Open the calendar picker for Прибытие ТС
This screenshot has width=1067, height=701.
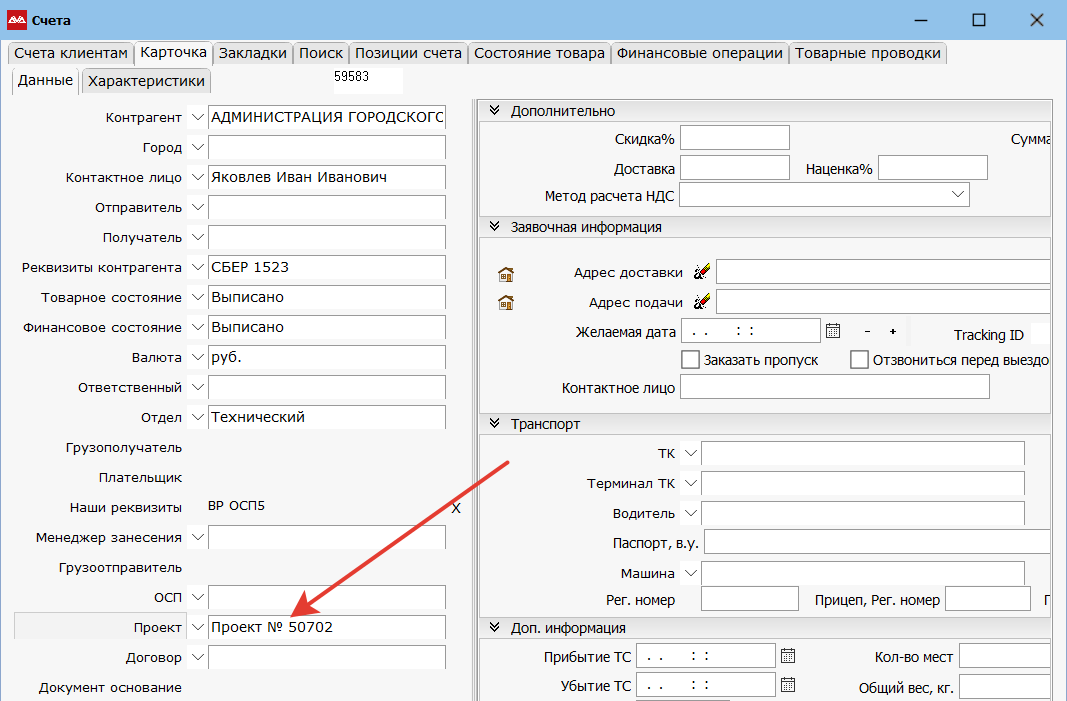point(788,656)
